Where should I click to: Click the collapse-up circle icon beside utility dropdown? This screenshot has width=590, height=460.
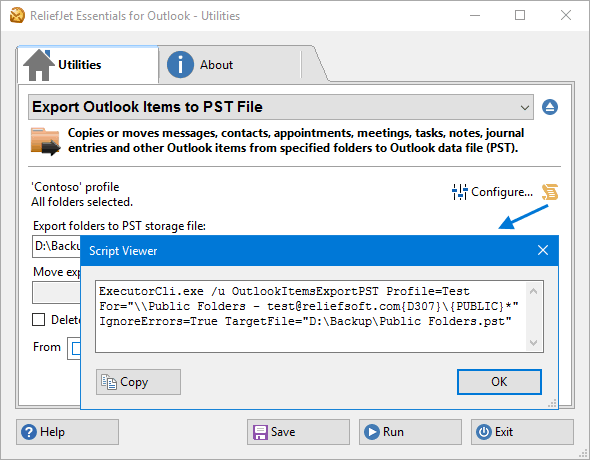pyautogui.click(x=550, y=107)
